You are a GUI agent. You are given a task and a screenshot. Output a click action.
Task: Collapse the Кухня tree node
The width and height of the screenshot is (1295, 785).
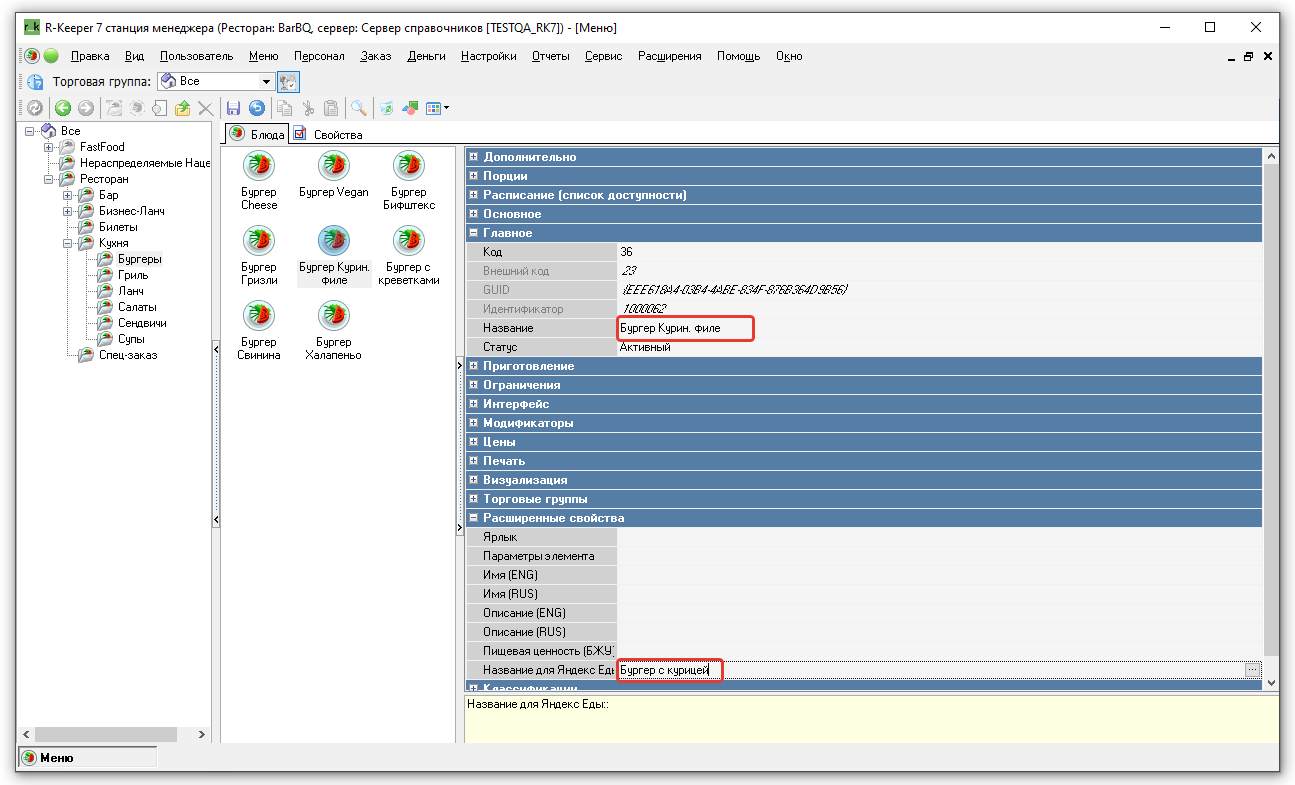point(67,243)
